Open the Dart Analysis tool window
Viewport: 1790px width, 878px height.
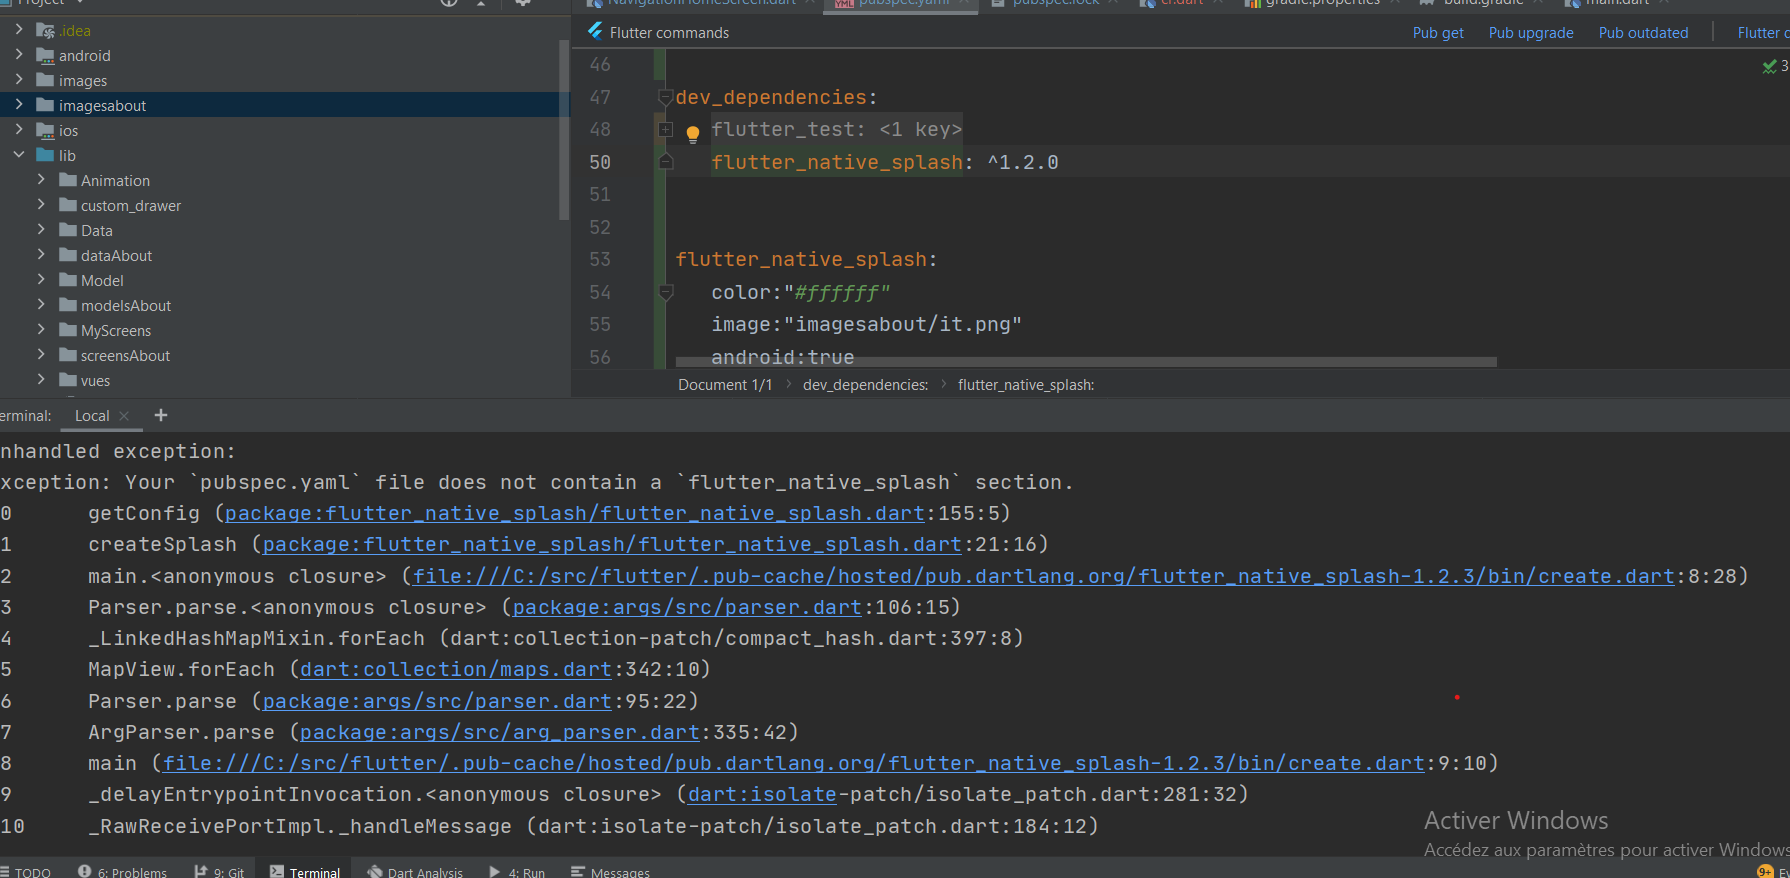coord(415,871)
